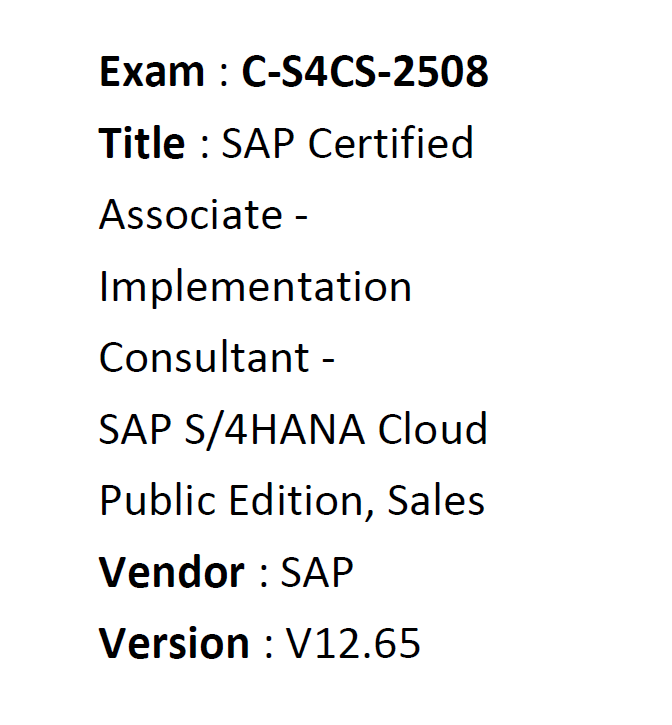This screenshot has width=672, height=725.
Task: Click the bold "Vendor" label
Action: 171,573
